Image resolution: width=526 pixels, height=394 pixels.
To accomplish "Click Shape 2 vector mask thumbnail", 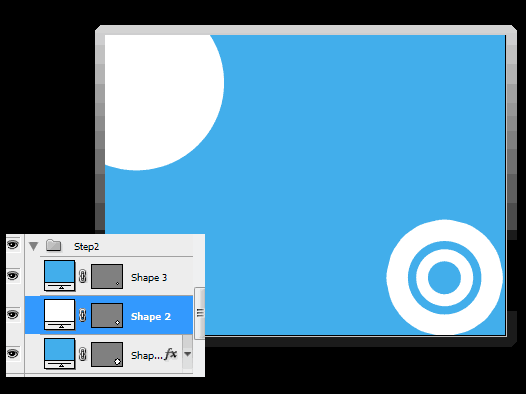I will (x=107, y=316).
